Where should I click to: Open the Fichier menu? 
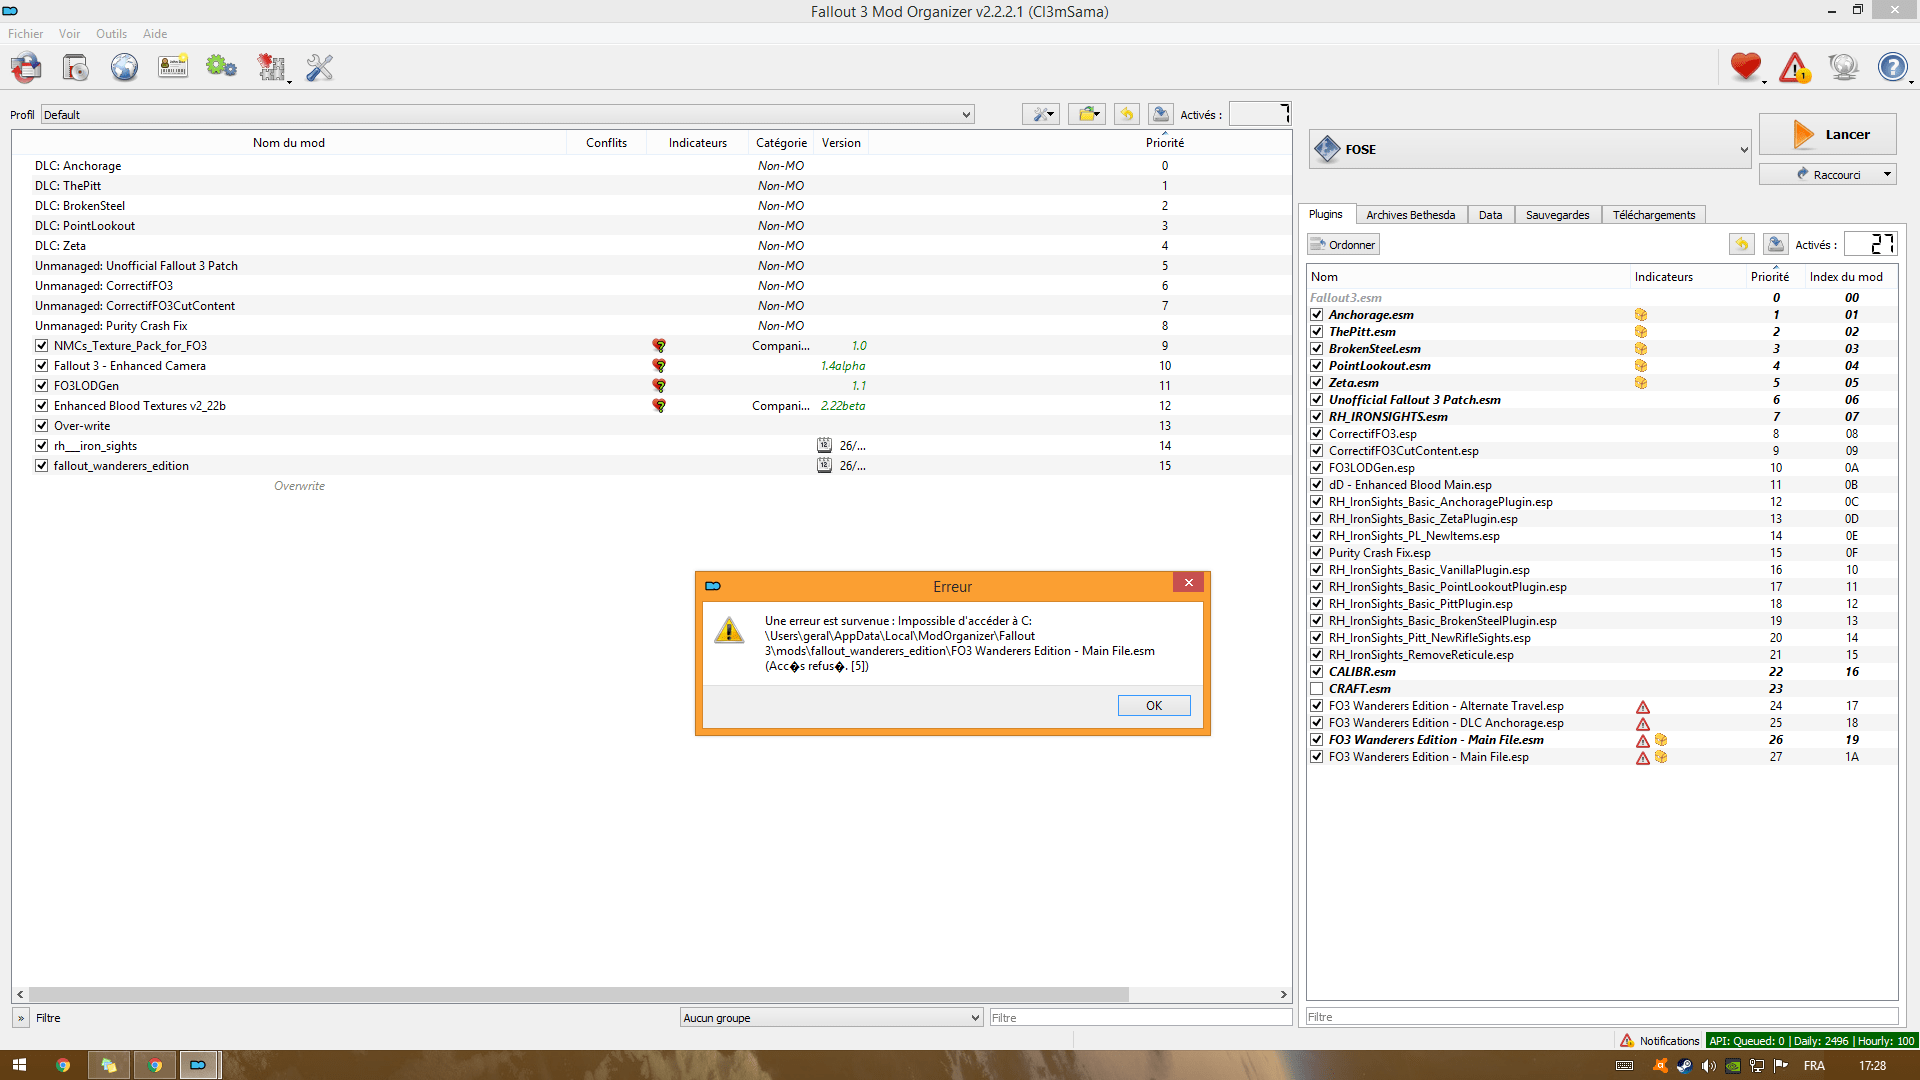[x=25, y=34]
